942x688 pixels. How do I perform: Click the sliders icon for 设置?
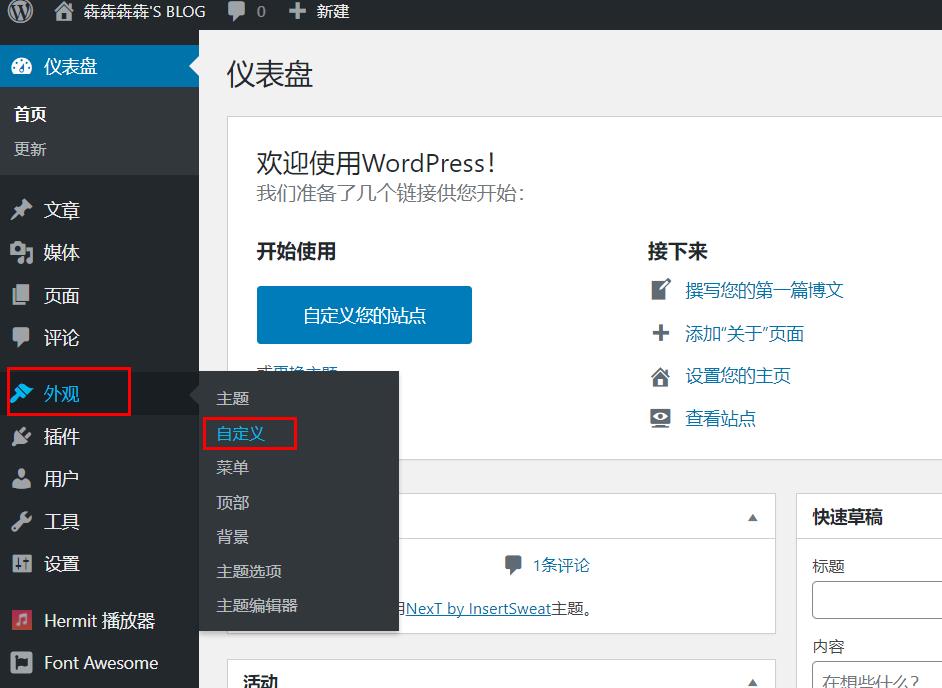coord(22,564)
